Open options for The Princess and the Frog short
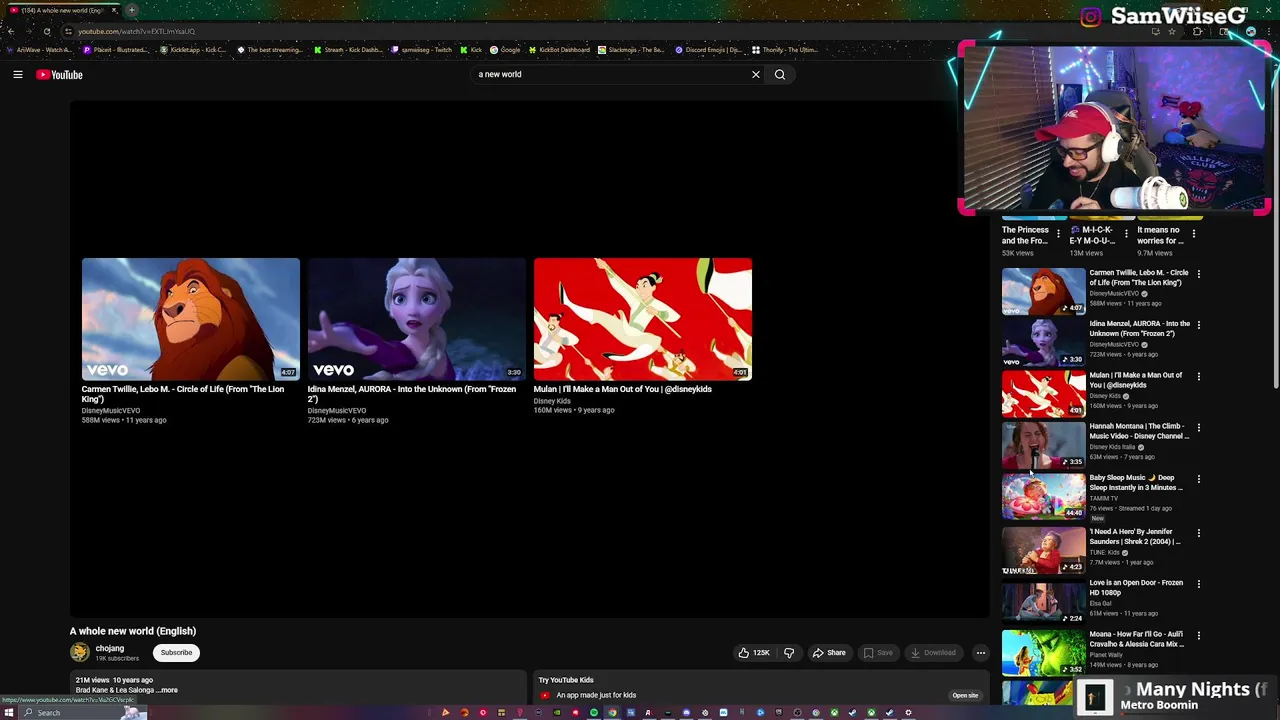 click(x=1058, y=233)
